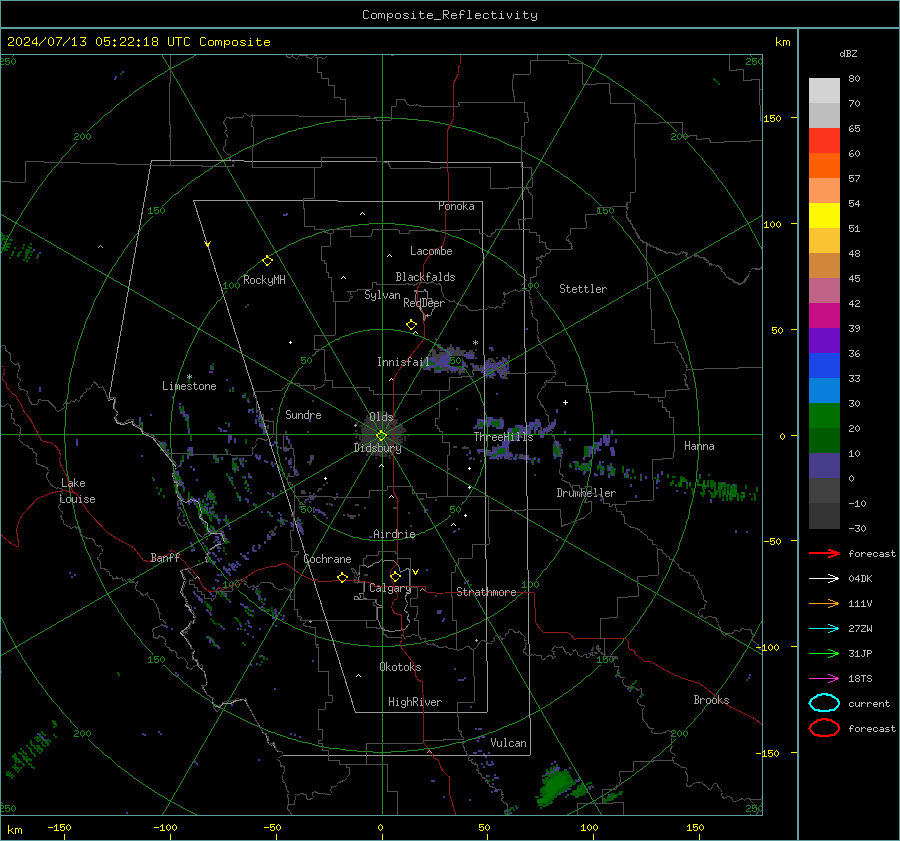
Task: Click the current legend label
Action: click(x=869, y=703)
